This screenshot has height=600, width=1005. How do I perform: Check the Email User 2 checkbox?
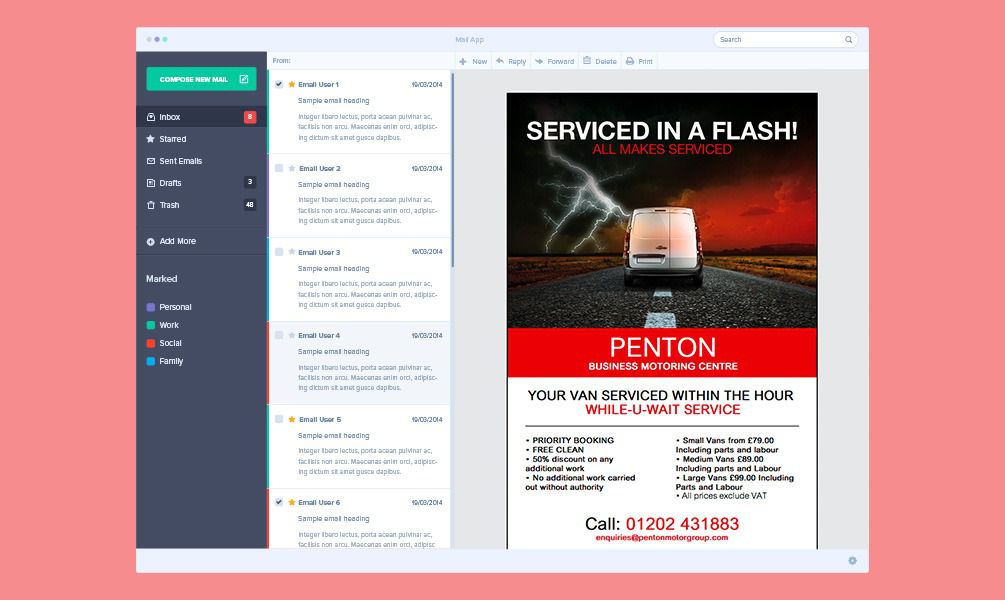click(x=279, y=168)
